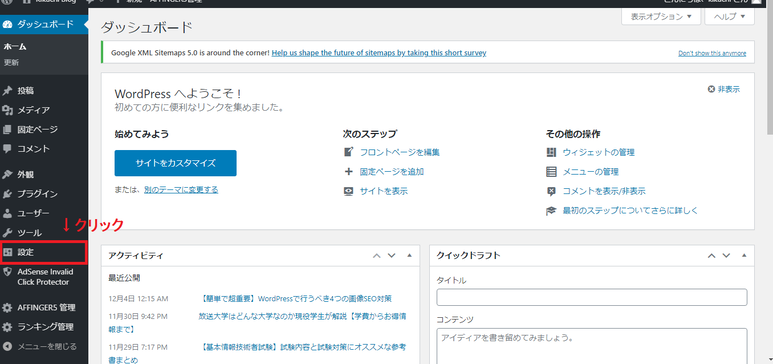Select the ツール wrench icon
This screenshot has height=364, width=773.
click(x=7, y=233)
